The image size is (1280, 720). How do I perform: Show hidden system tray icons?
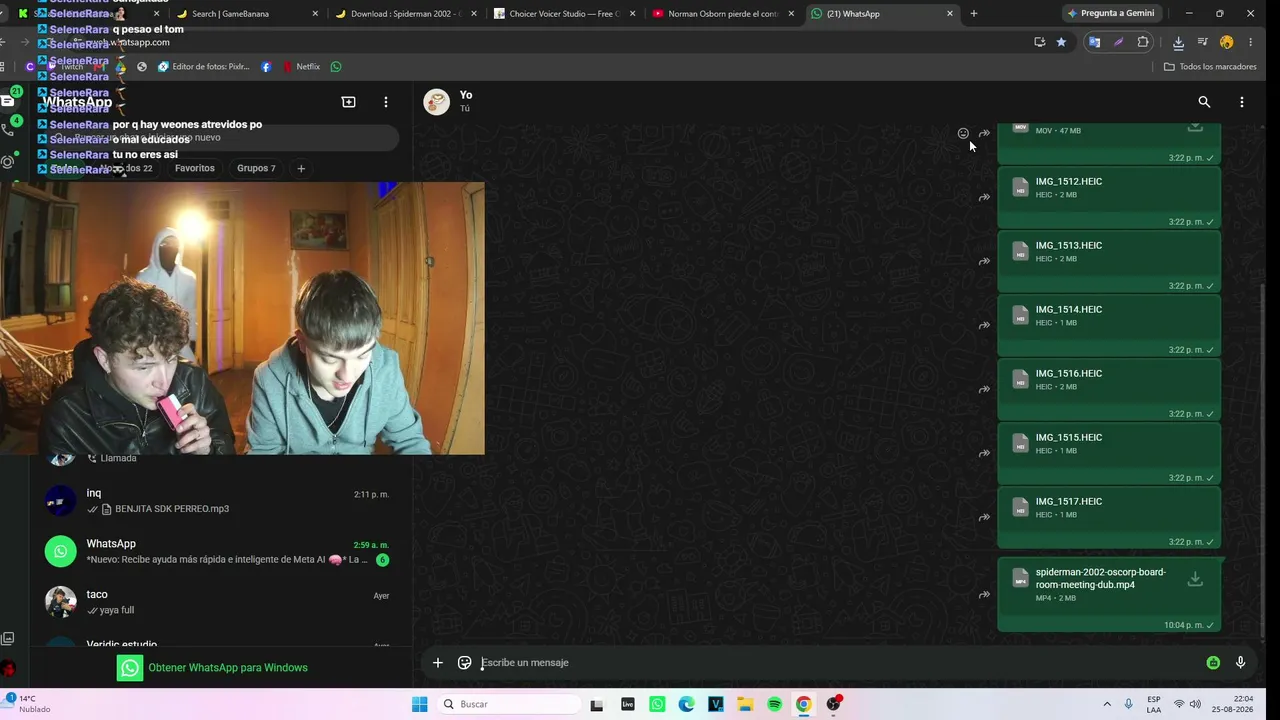coord(1107,704)
